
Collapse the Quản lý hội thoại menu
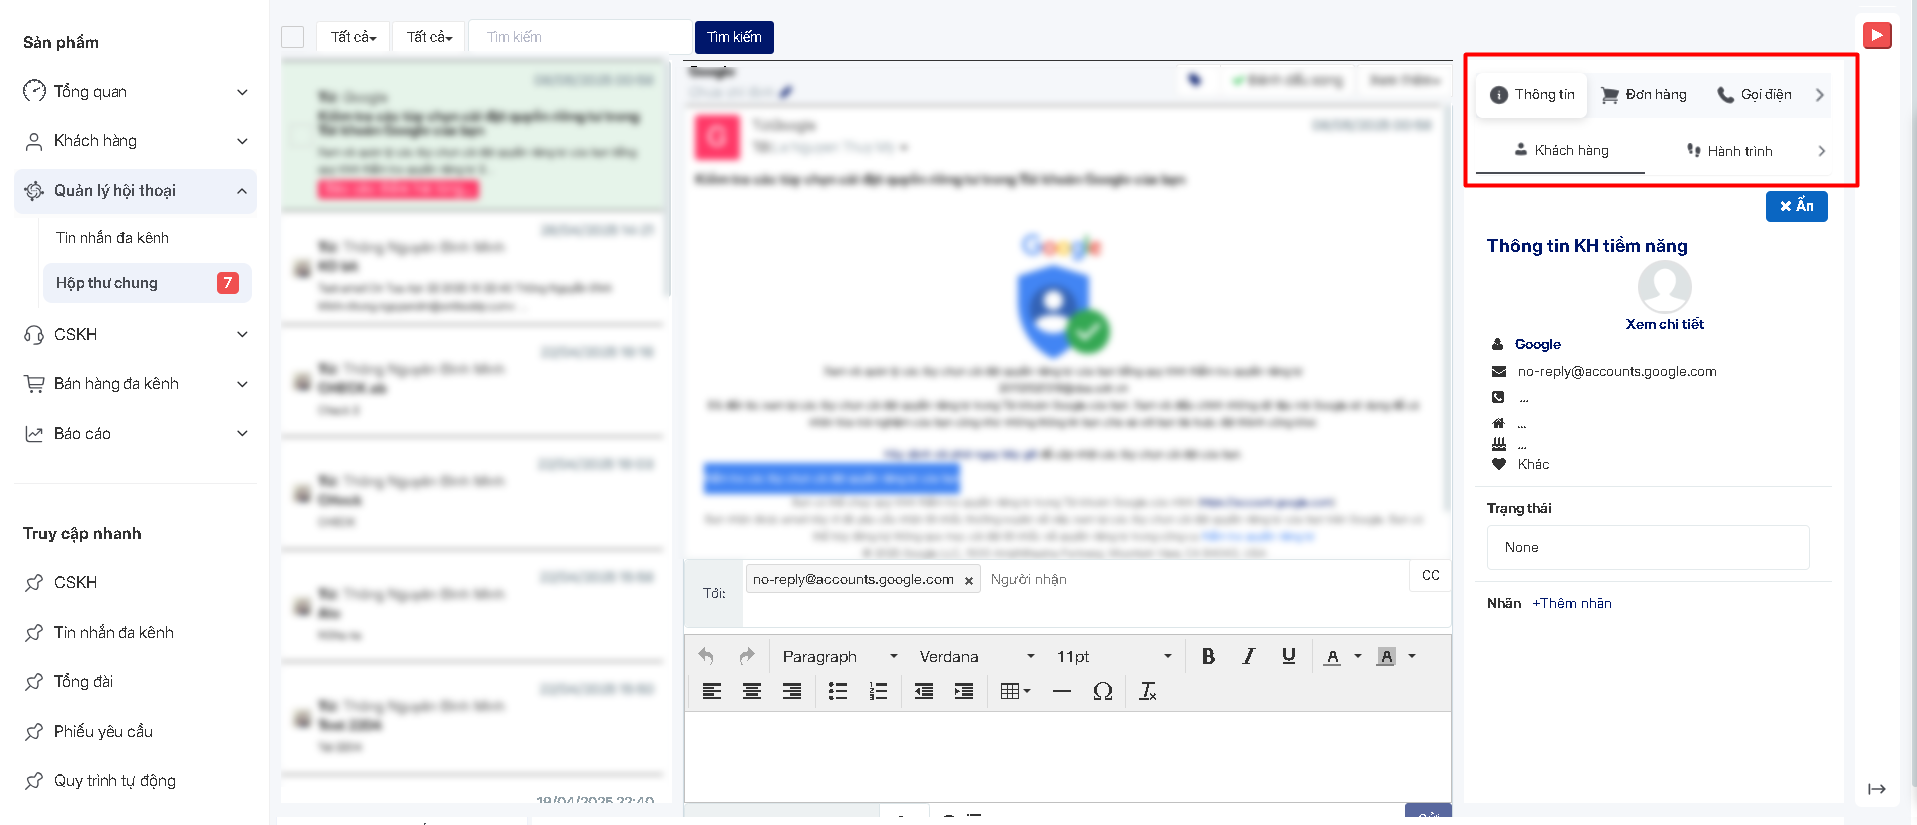242,191
